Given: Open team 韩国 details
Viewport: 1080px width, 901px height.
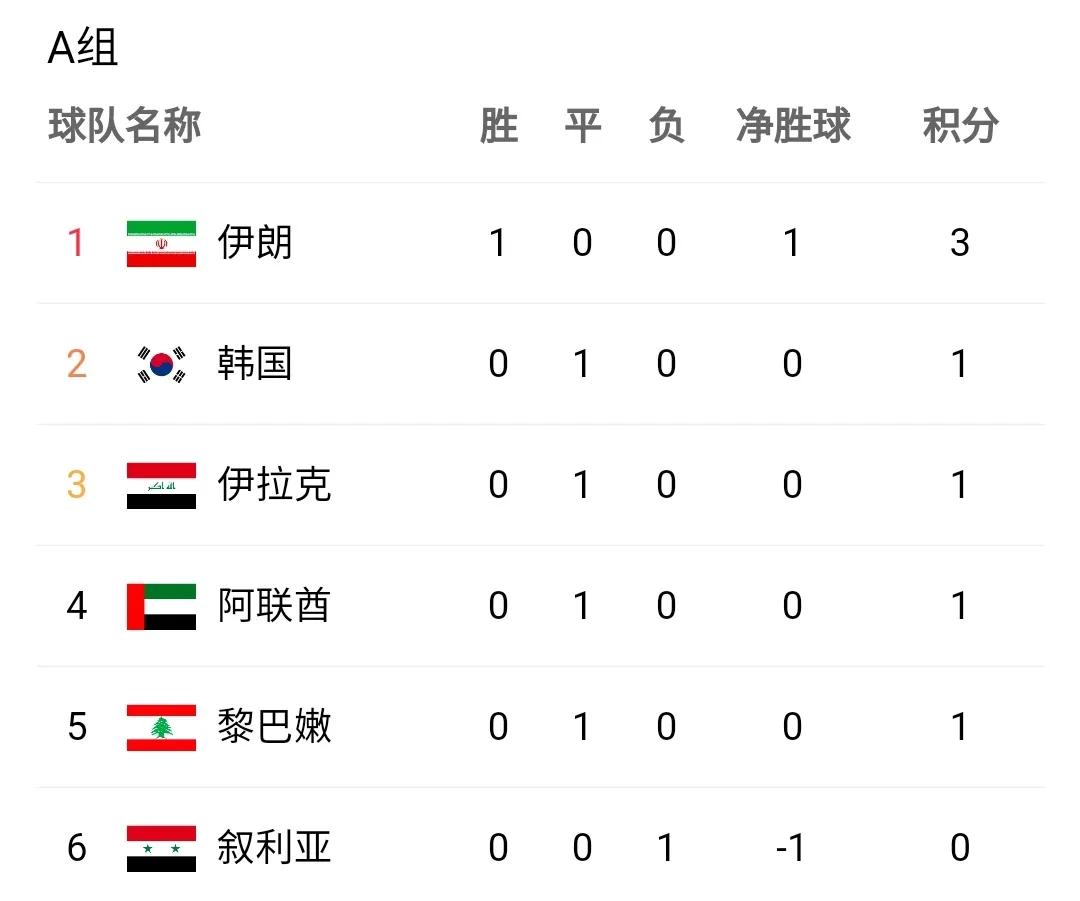Looking at the screenshot, I should coord(256,364).
